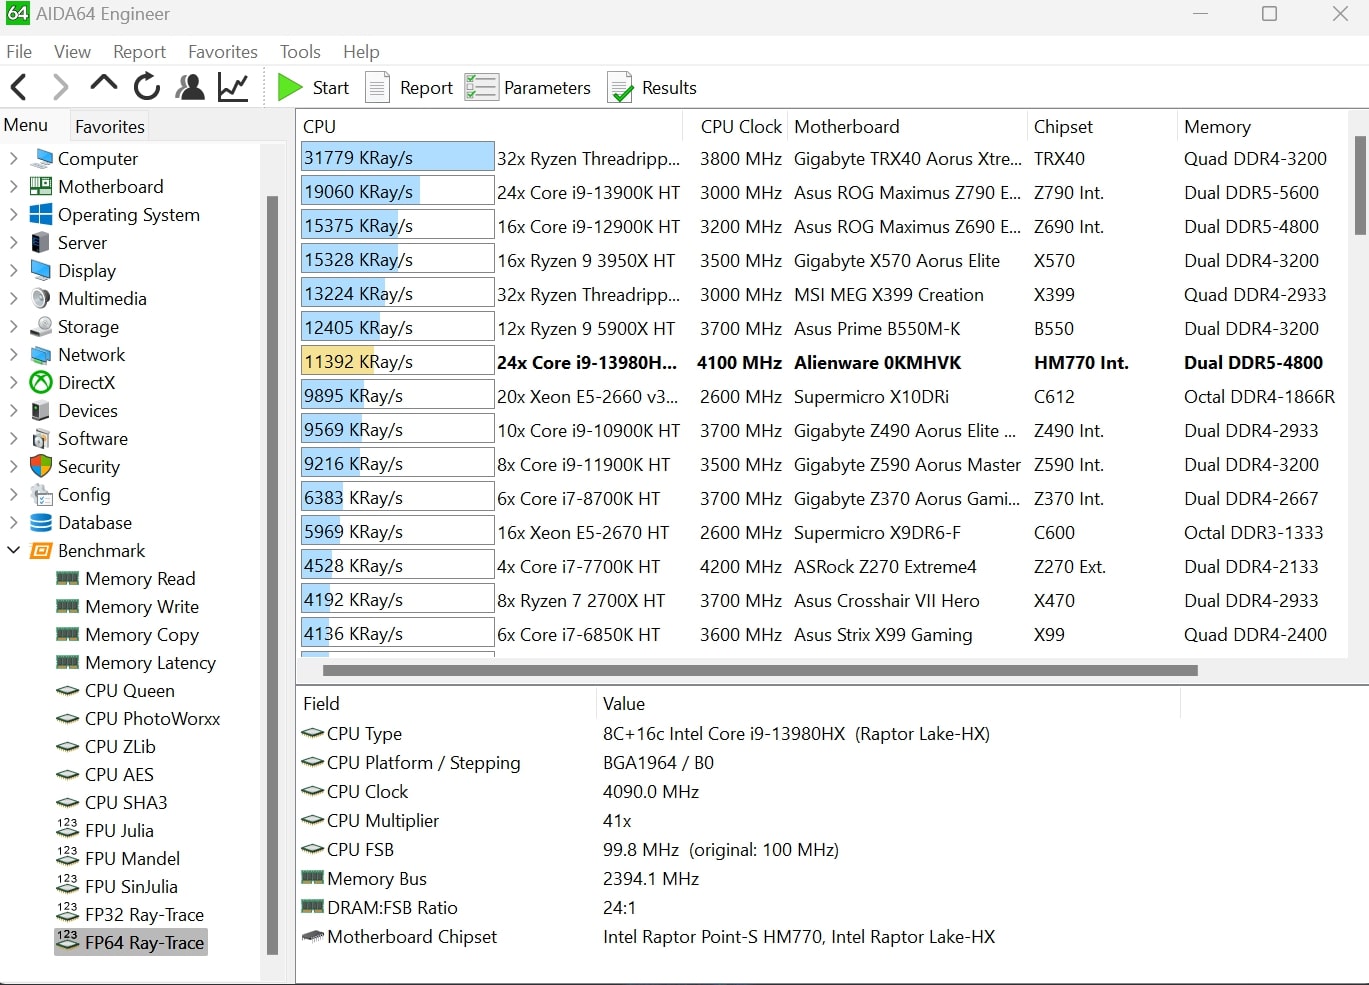The width and height of the screenshot is (1369, 985).
Task: Expand the Database tree node
Action: click(x=14, y=522)
